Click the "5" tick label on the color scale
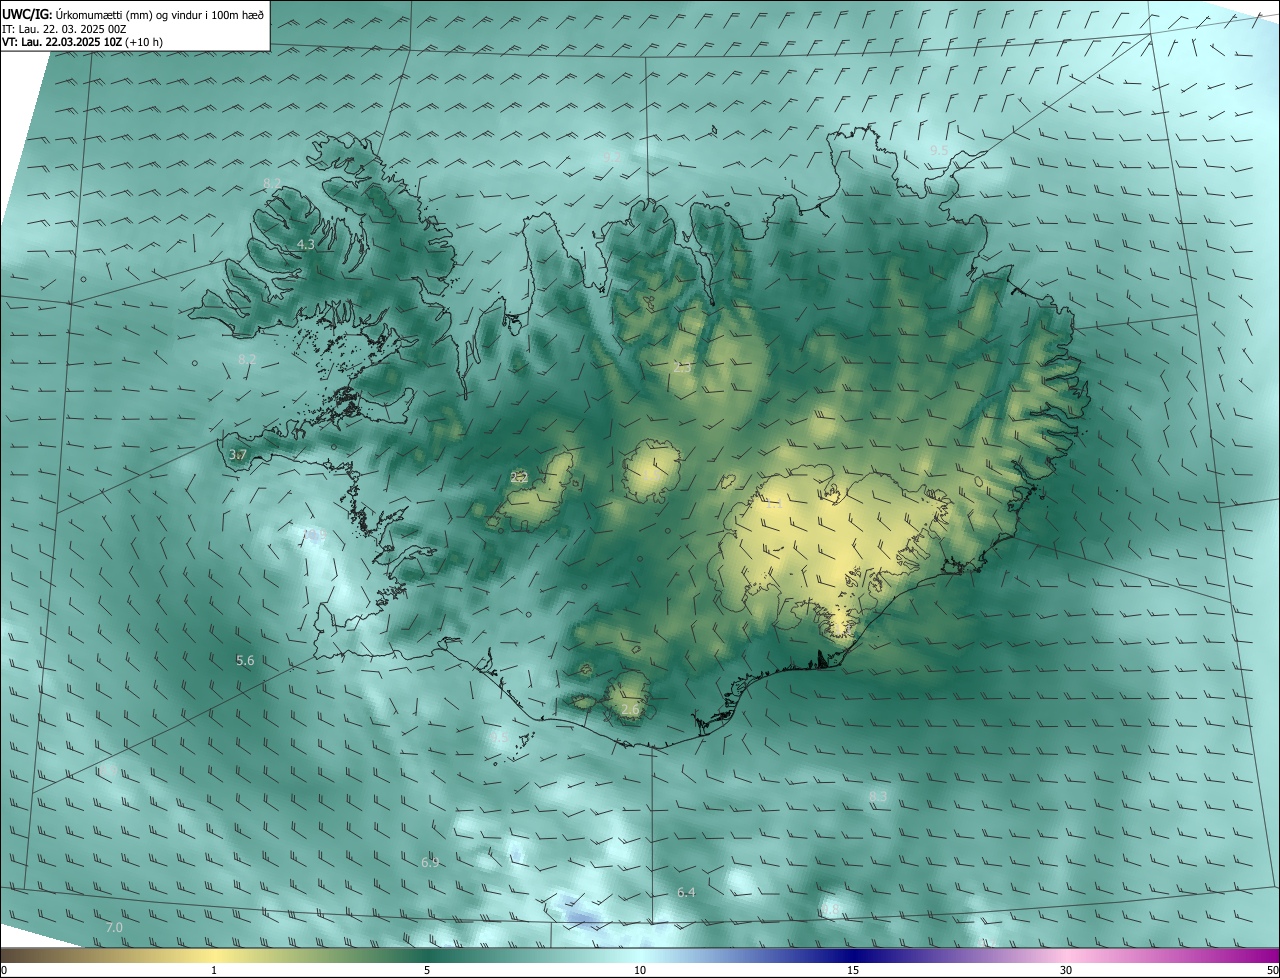This screenshot has height=978, width=1280. click(x=427, y=970)
